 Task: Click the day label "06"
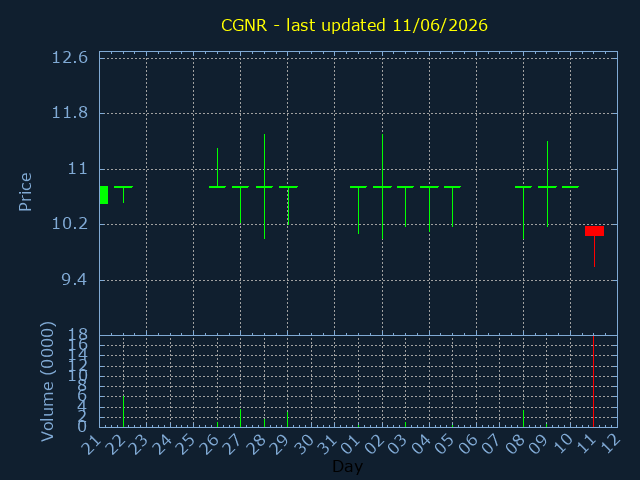468,444
